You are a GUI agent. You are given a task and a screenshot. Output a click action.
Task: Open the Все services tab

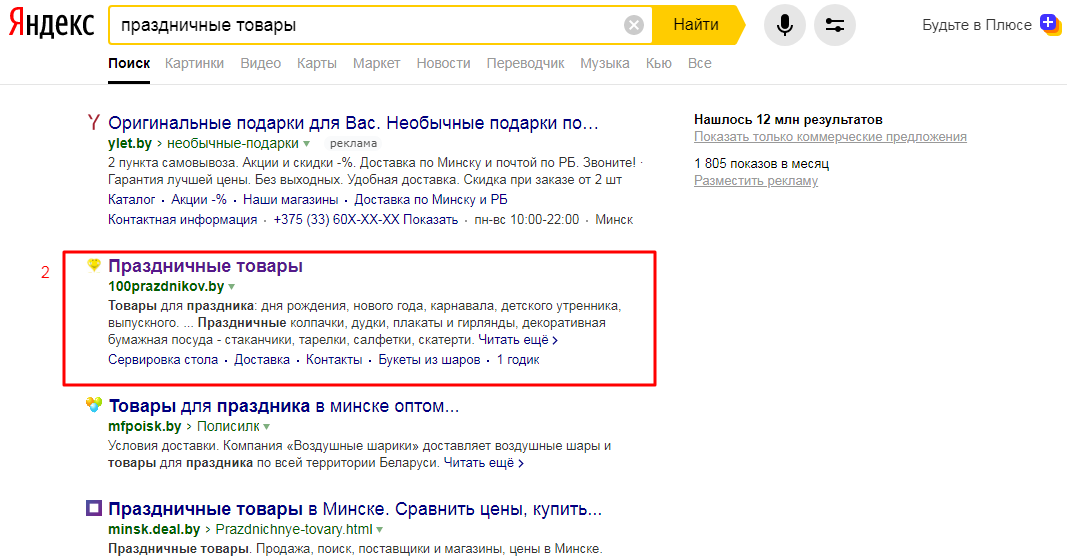pyautogui.click(x=700, y=63)
